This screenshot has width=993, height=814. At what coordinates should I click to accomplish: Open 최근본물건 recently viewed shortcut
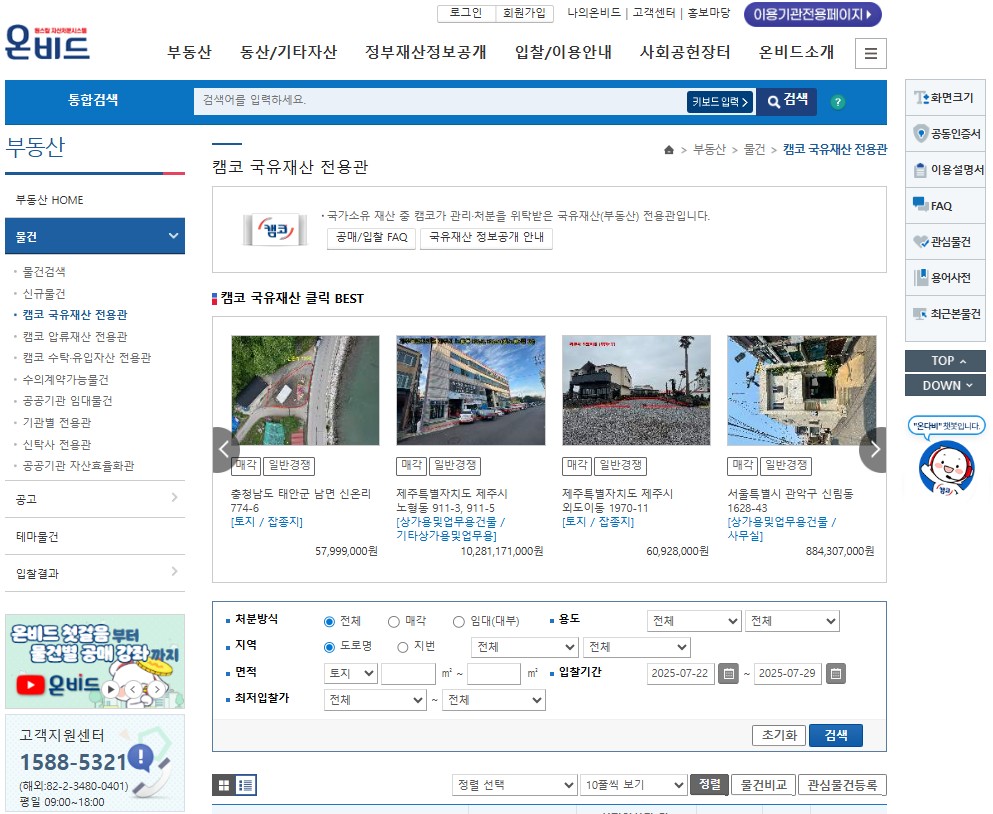point(945,314)
